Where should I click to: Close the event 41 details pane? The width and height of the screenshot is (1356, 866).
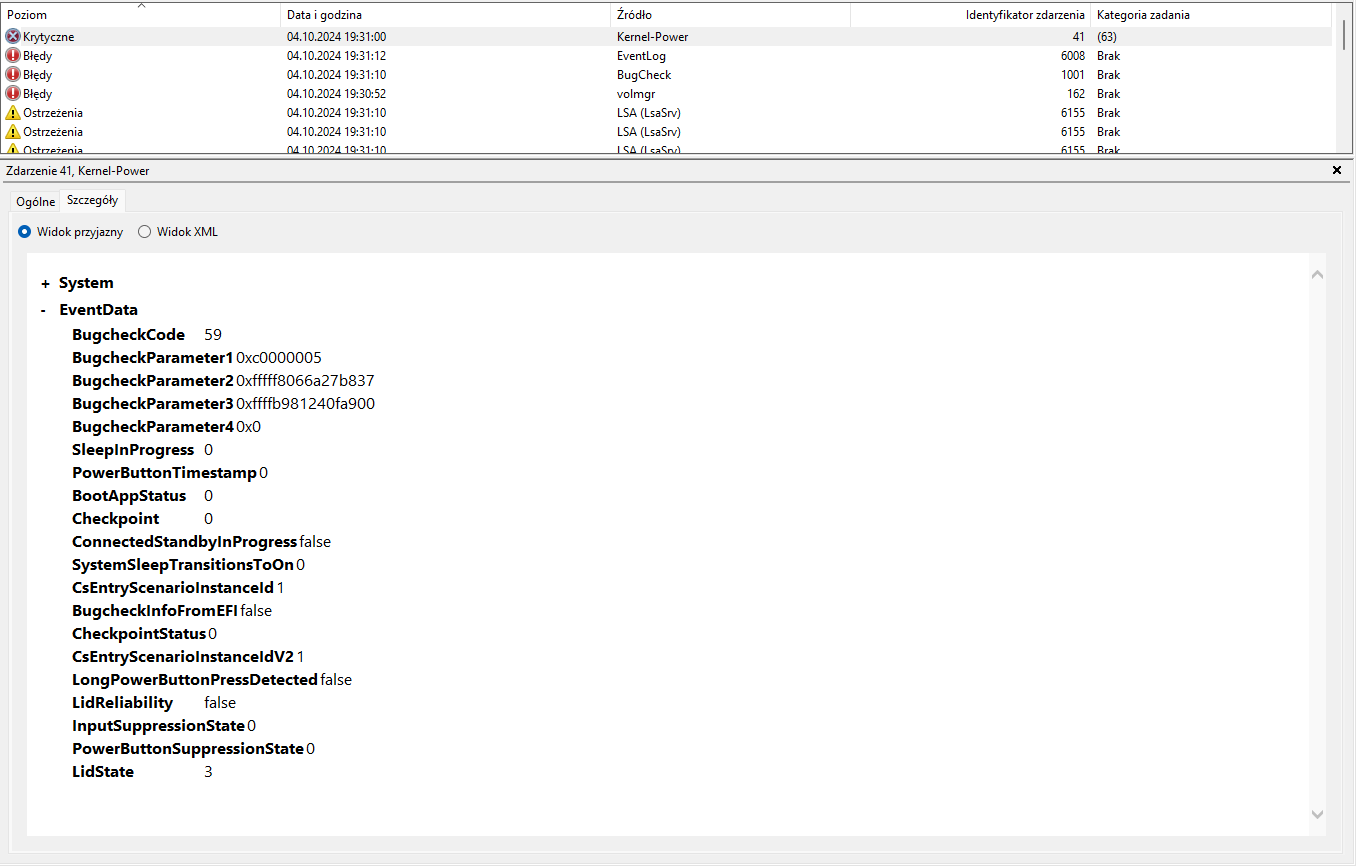tap(1337, 171)
